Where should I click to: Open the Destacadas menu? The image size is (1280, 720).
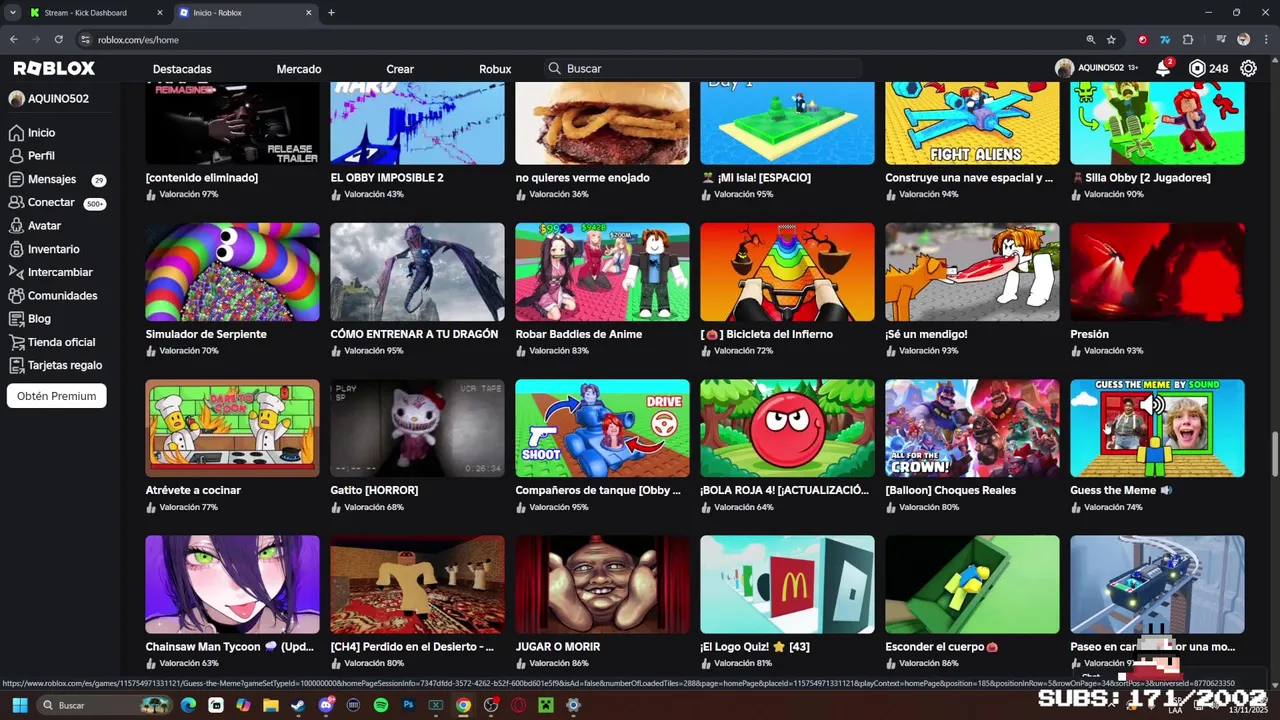182,69
